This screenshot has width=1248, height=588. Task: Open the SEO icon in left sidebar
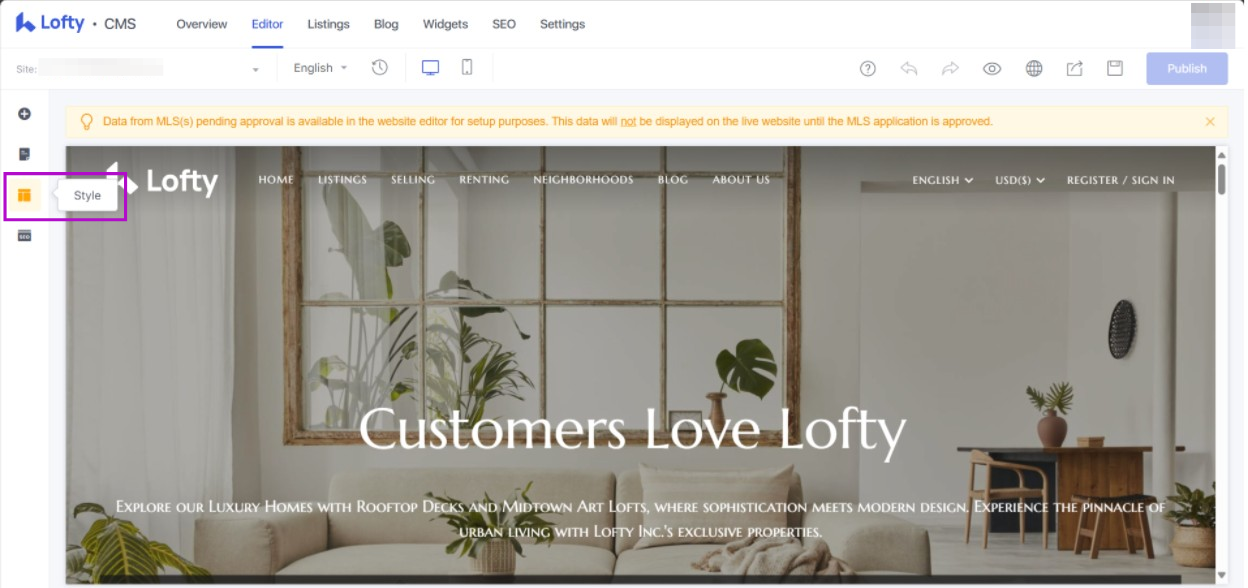(x=25, y=236)
